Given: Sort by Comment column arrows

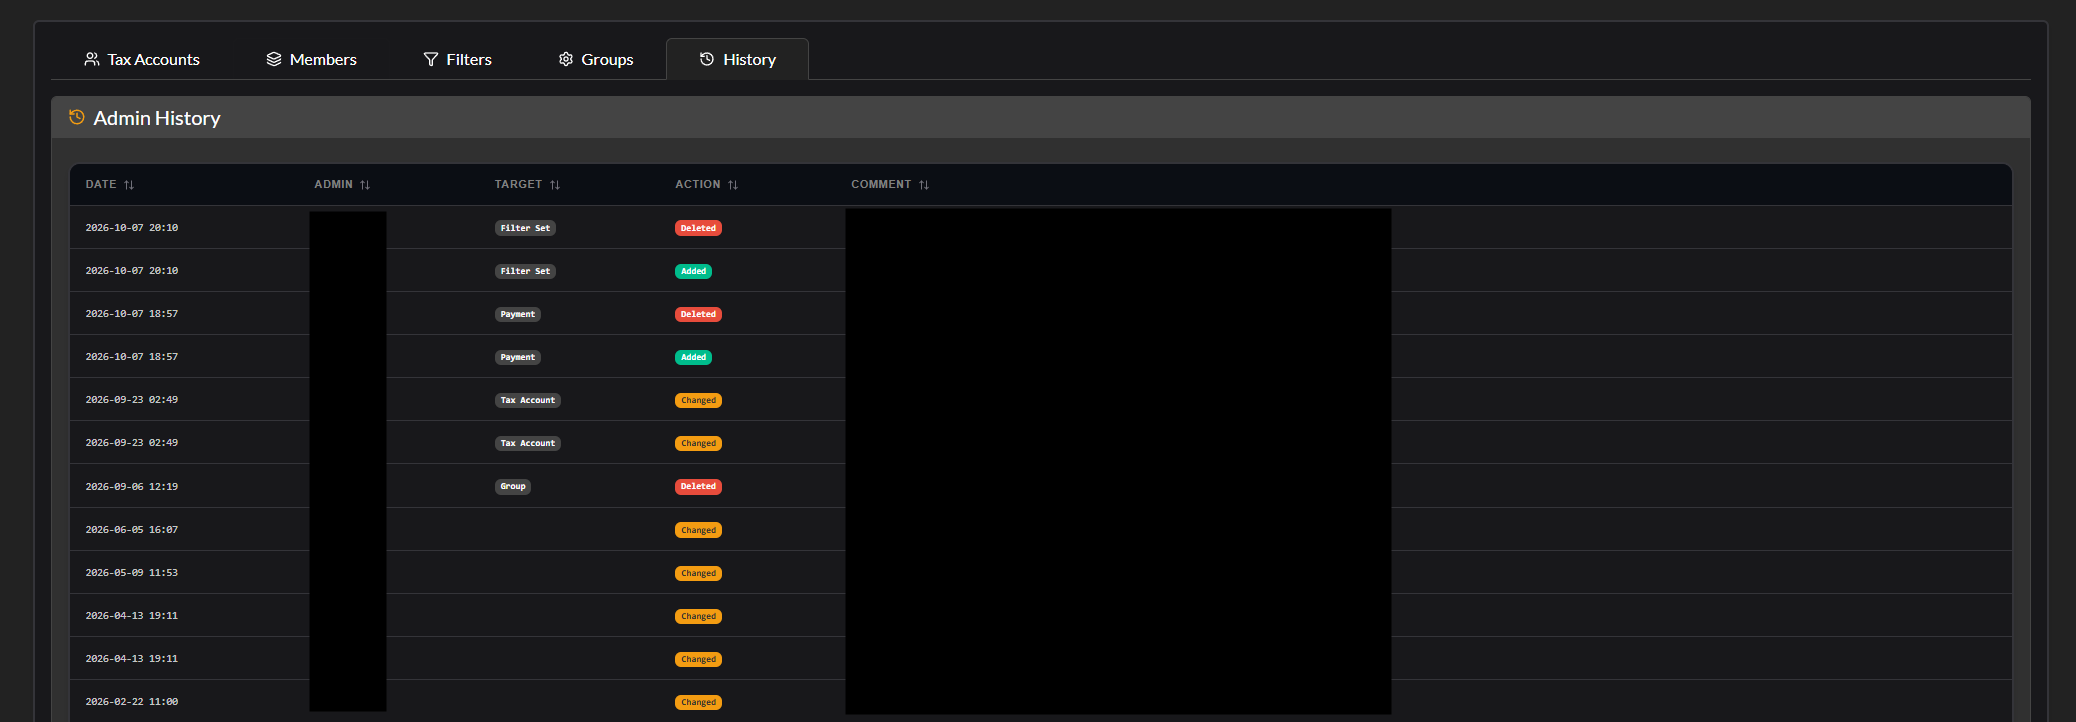Looking at the screenshot, I should pyautogui.click(x=924, y=185).
